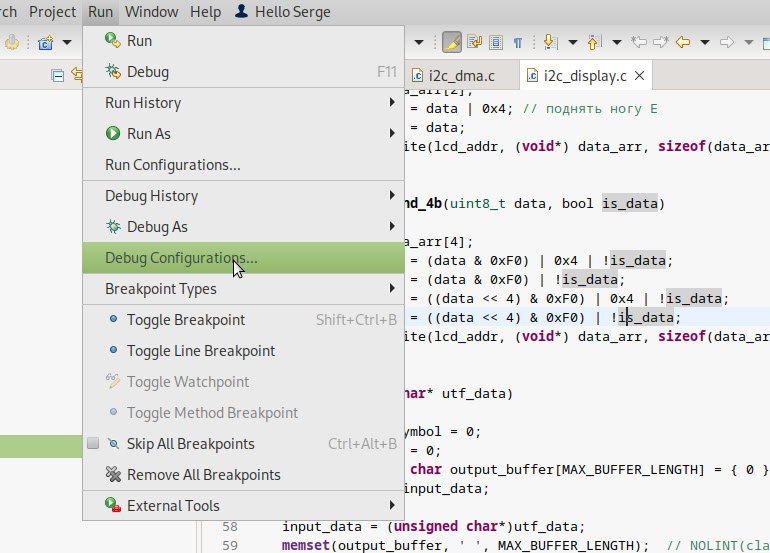Toggle Word Wrap toolbar icon
The height and width of the screenshot is (553, 770).
click(474, 42)
